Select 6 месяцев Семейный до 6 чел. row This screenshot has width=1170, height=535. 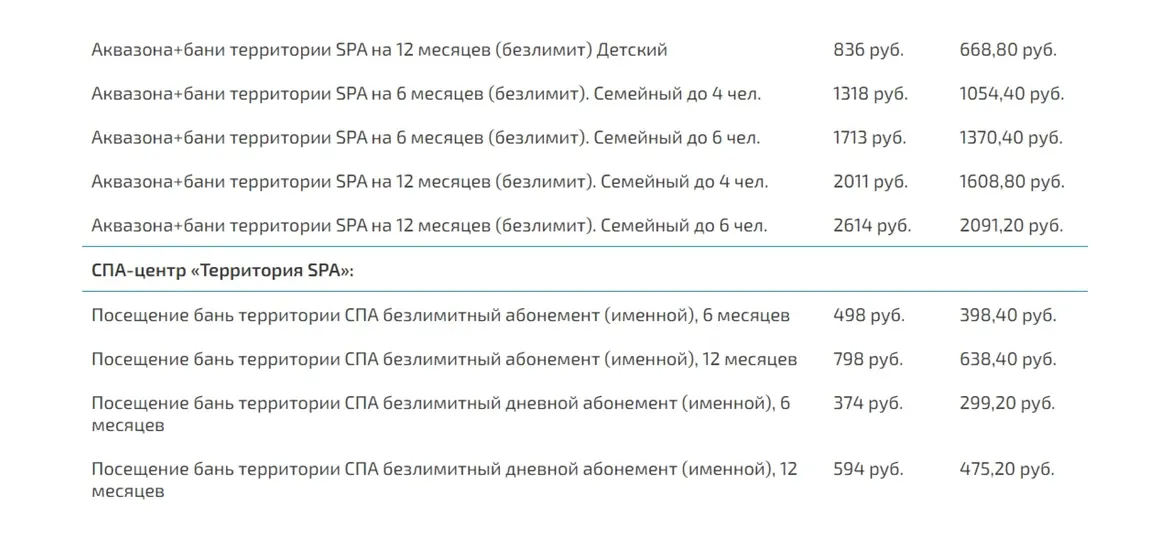point(426,138)
